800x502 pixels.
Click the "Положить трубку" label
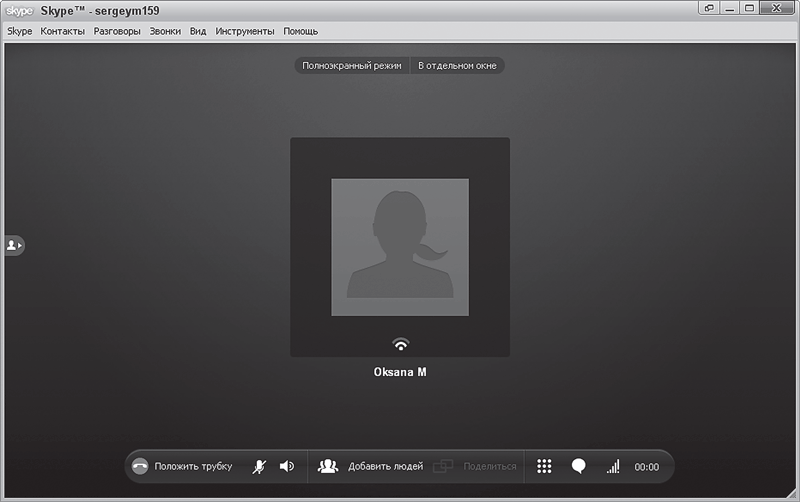[193, 466]
